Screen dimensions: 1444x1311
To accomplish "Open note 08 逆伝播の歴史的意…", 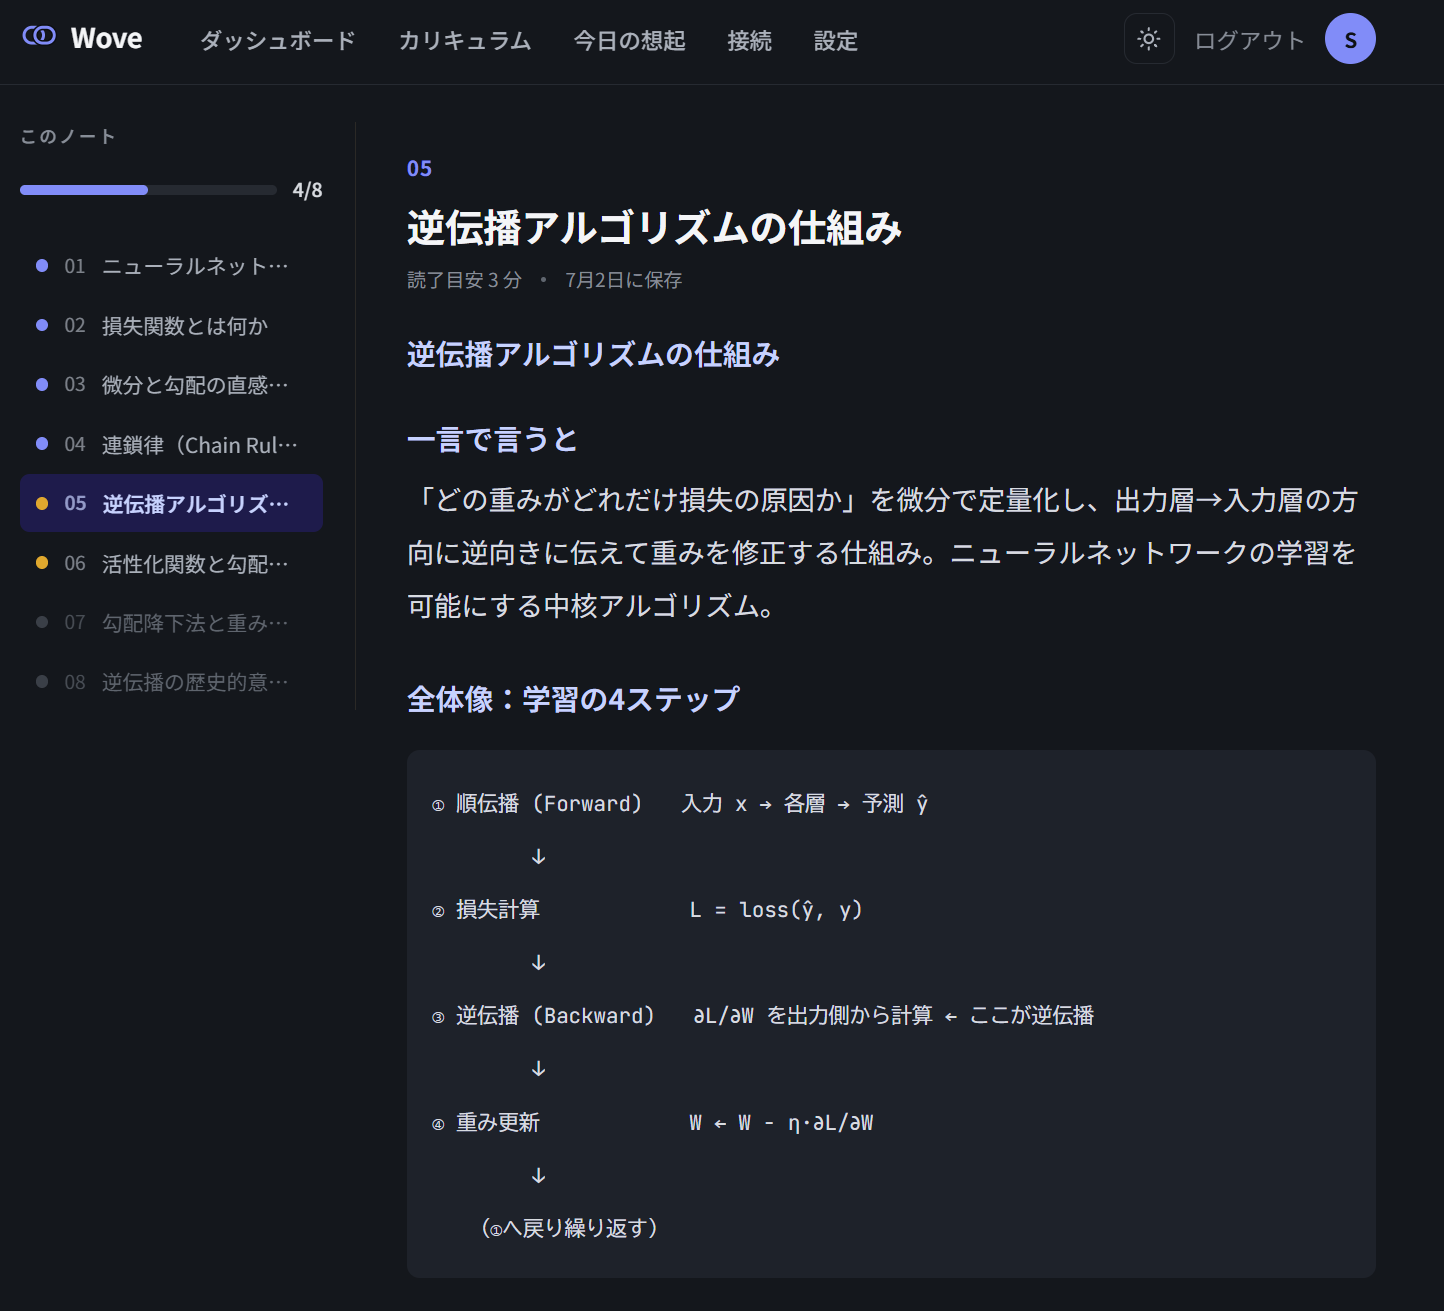I will click(x=171, y=682).
